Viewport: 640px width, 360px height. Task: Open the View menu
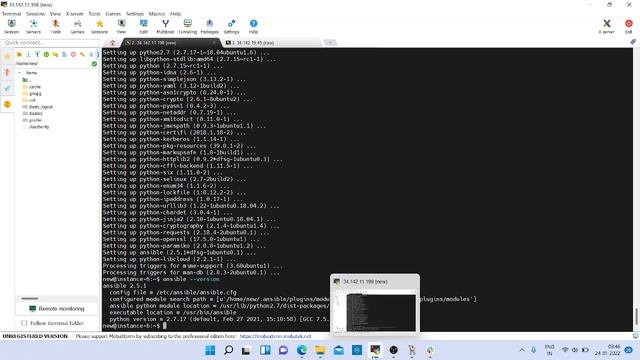tap(55, 13)
